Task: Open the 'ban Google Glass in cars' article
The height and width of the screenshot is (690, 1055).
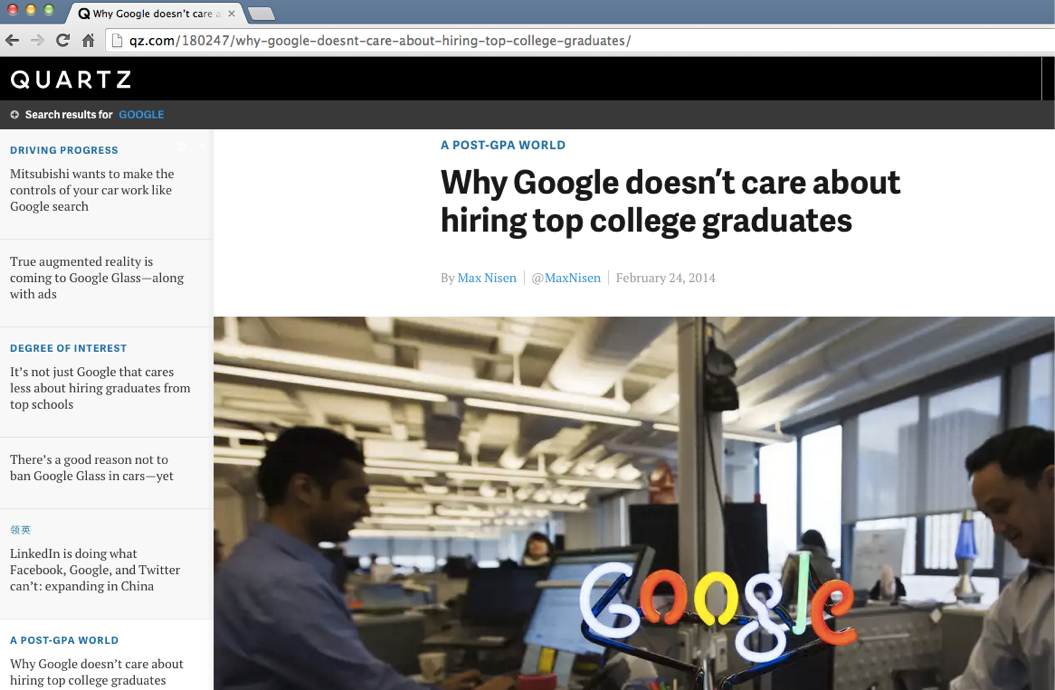Action: click(x=92, y=467)
